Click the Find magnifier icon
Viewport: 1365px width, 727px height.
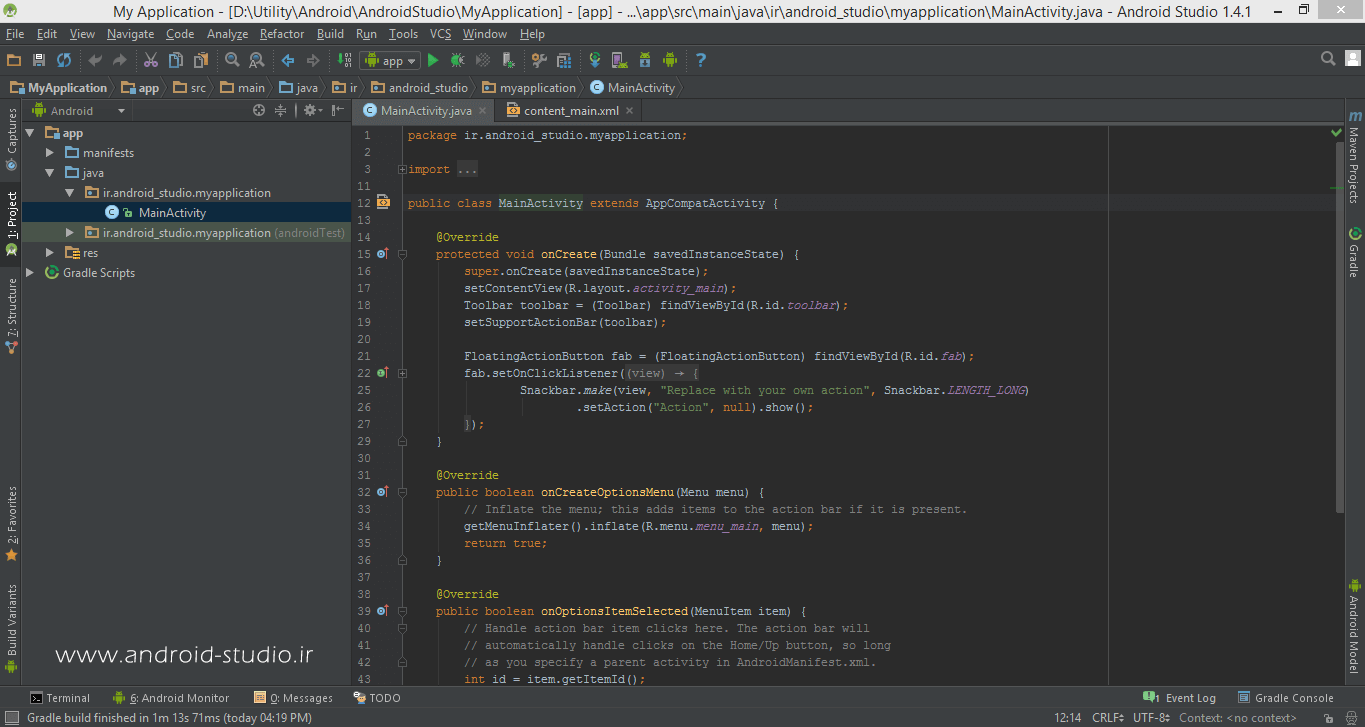coord(232,60)
